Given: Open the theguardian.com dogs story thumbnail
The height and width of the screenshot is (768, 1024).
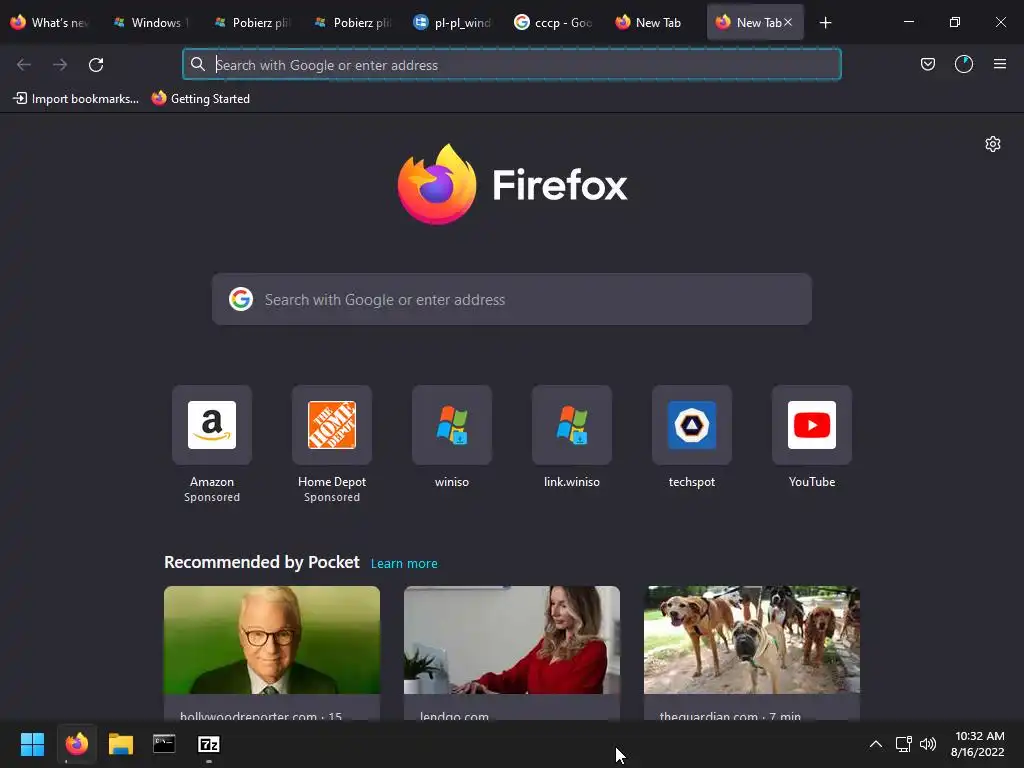Looking at the screenshot, I should [752, 639].
